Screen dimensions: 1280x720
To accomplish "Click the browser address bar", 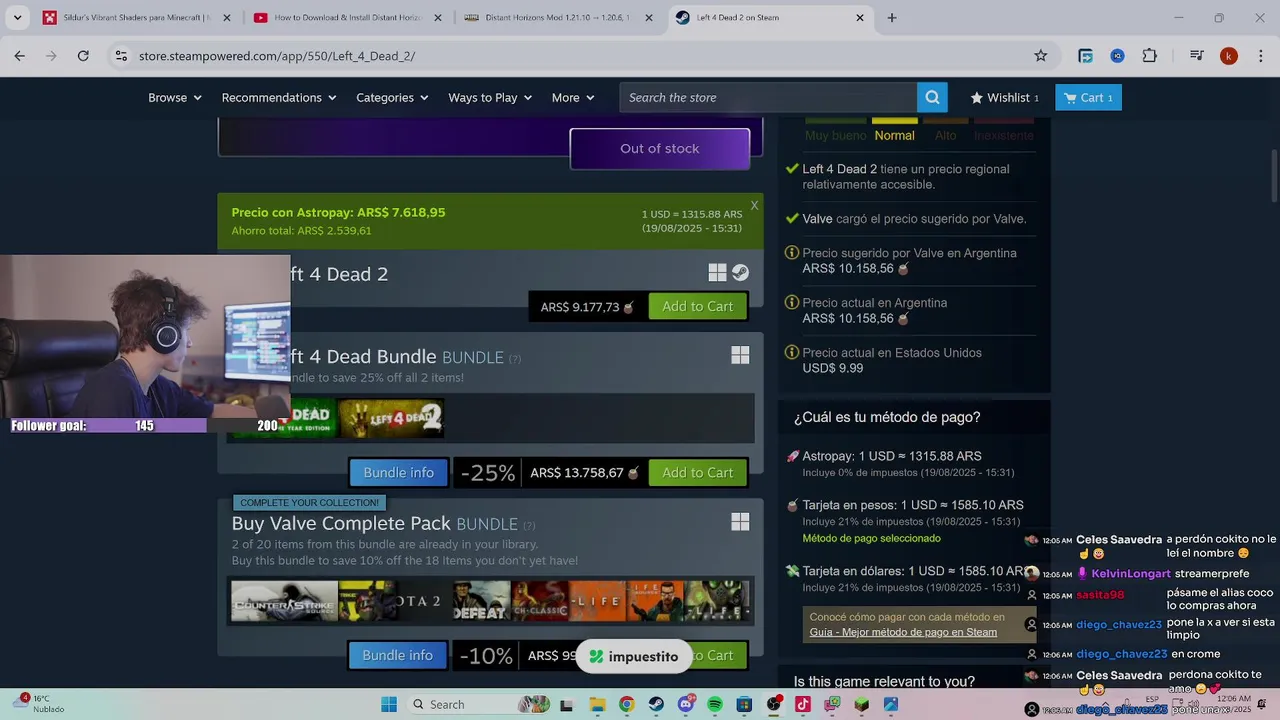I will coord(580,56).
